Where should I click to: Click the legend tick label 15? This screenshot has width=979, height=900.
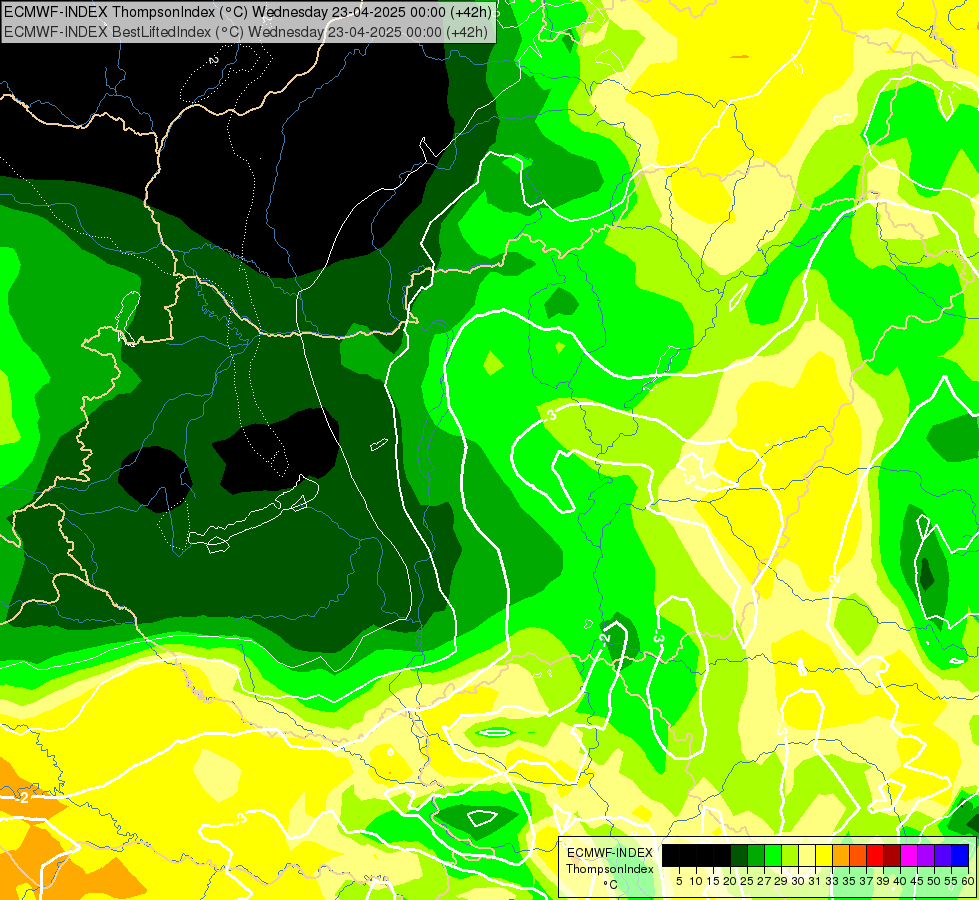pyautogui.click(x=713, y=881)
